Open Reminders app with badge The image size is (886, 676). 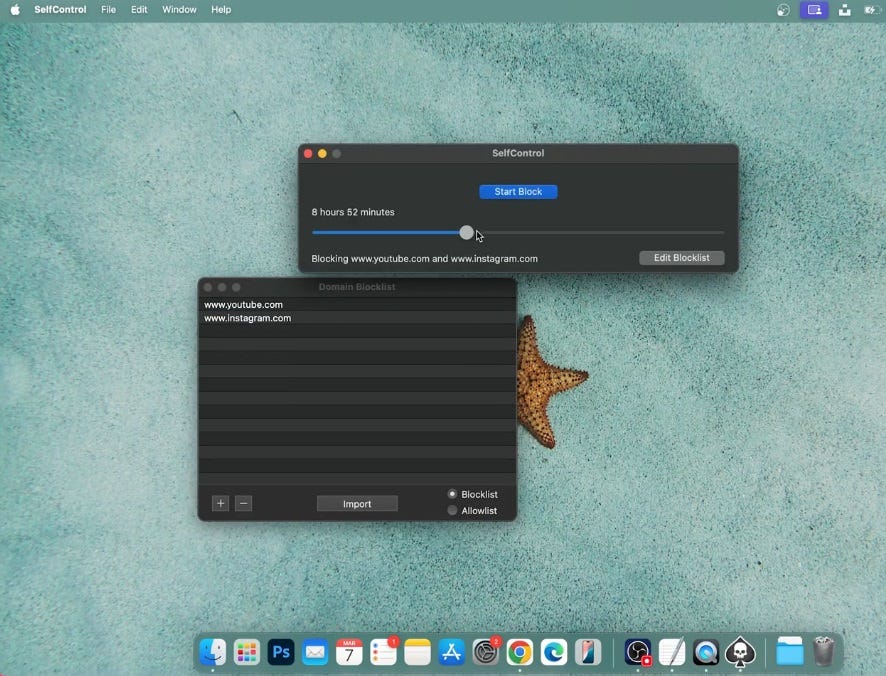[384, 652]
